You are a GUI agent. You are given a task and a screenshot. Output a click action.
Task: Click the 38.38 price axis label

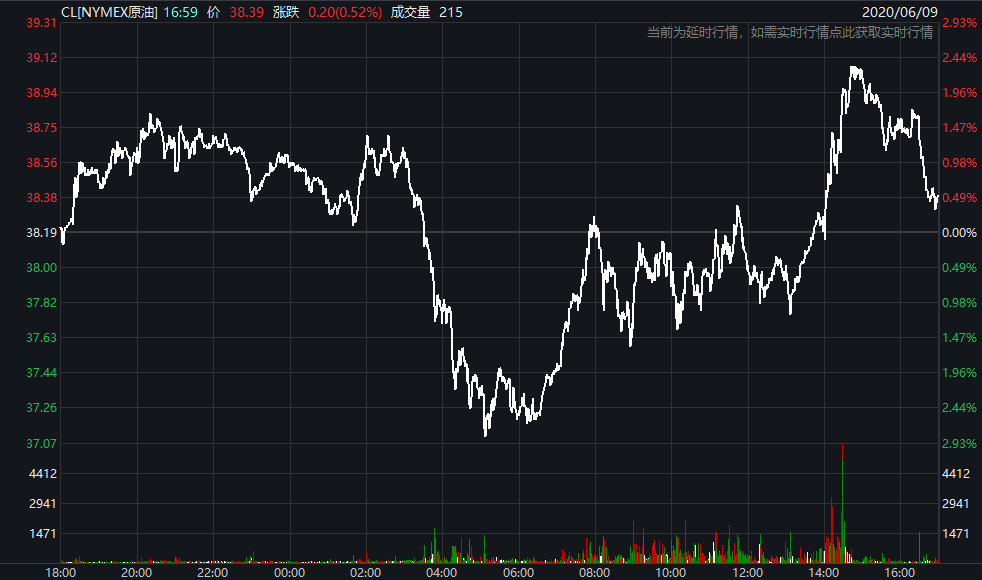pos(41,198)
